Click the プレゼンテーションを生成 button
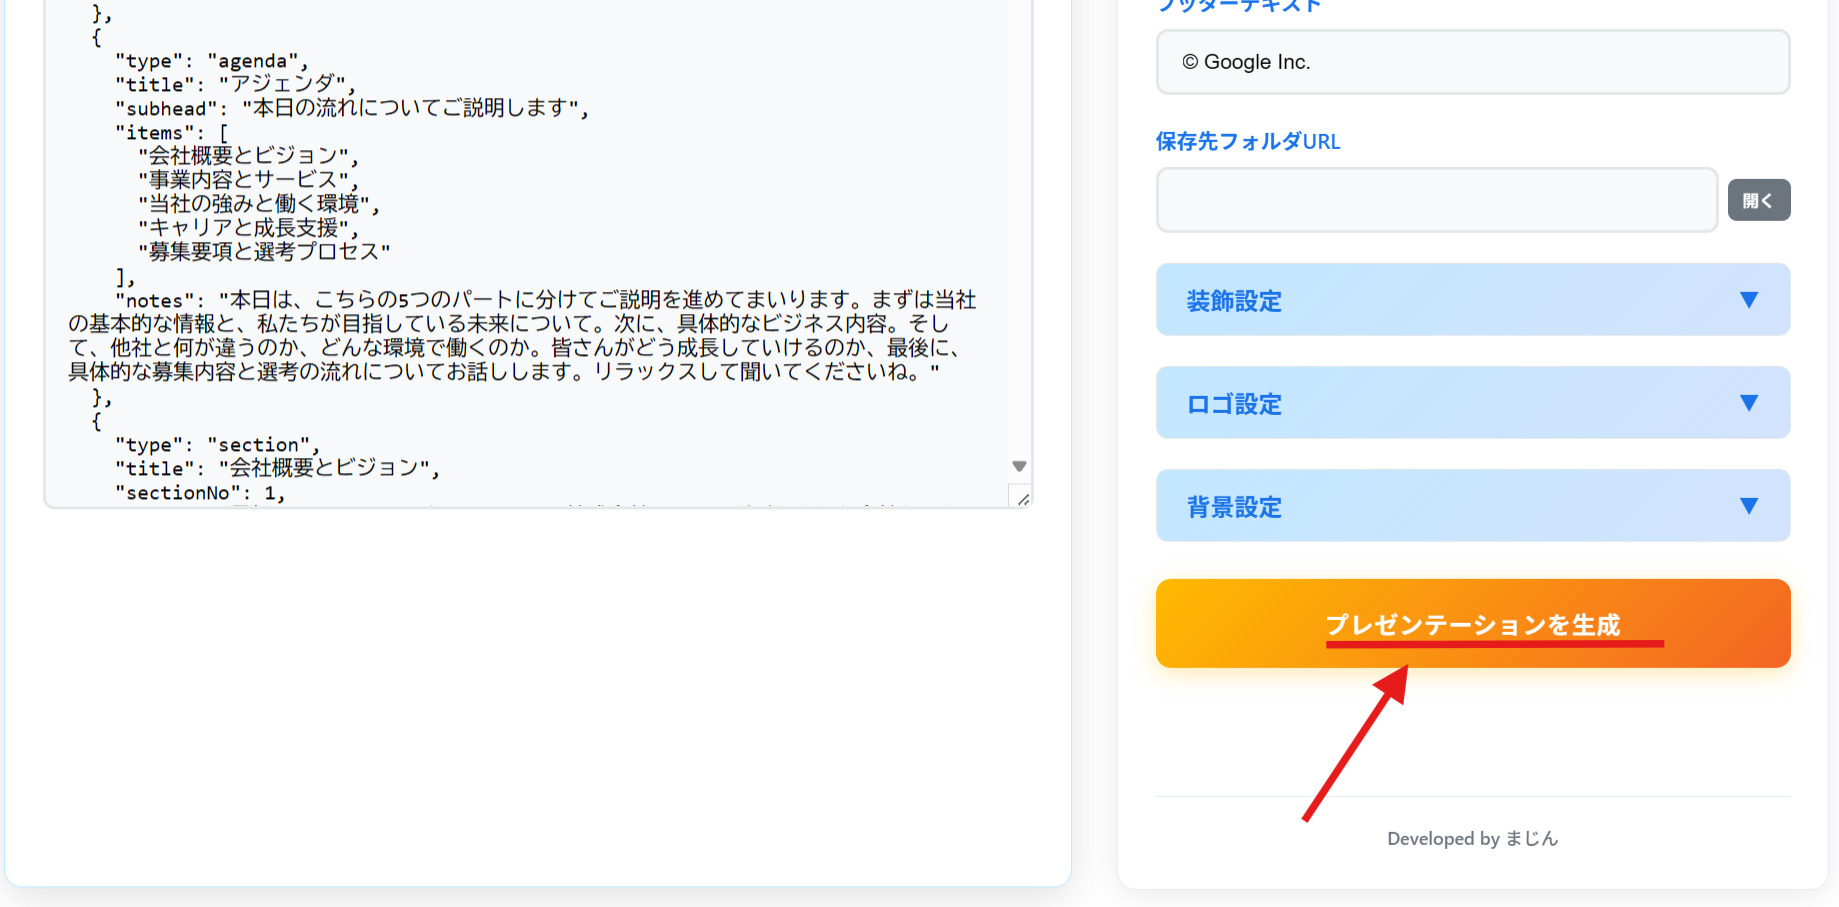 click(1472, 623)
